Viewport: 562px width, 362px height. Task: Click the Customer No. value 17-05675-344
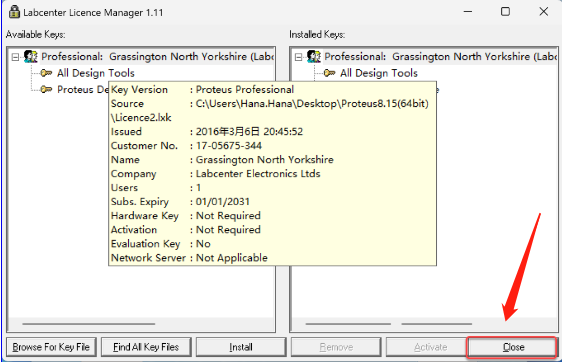coord(229,146)
